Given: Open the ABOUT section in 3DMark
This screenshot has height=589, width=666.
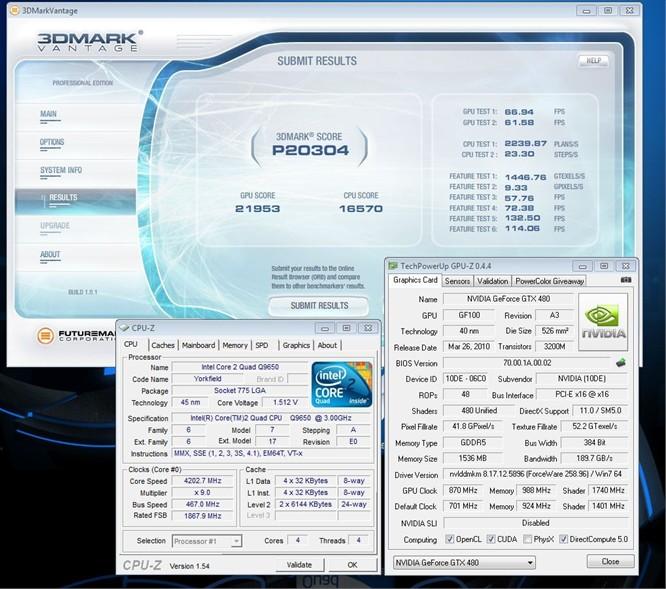Looking at the screenshot, I should point(50,254).
